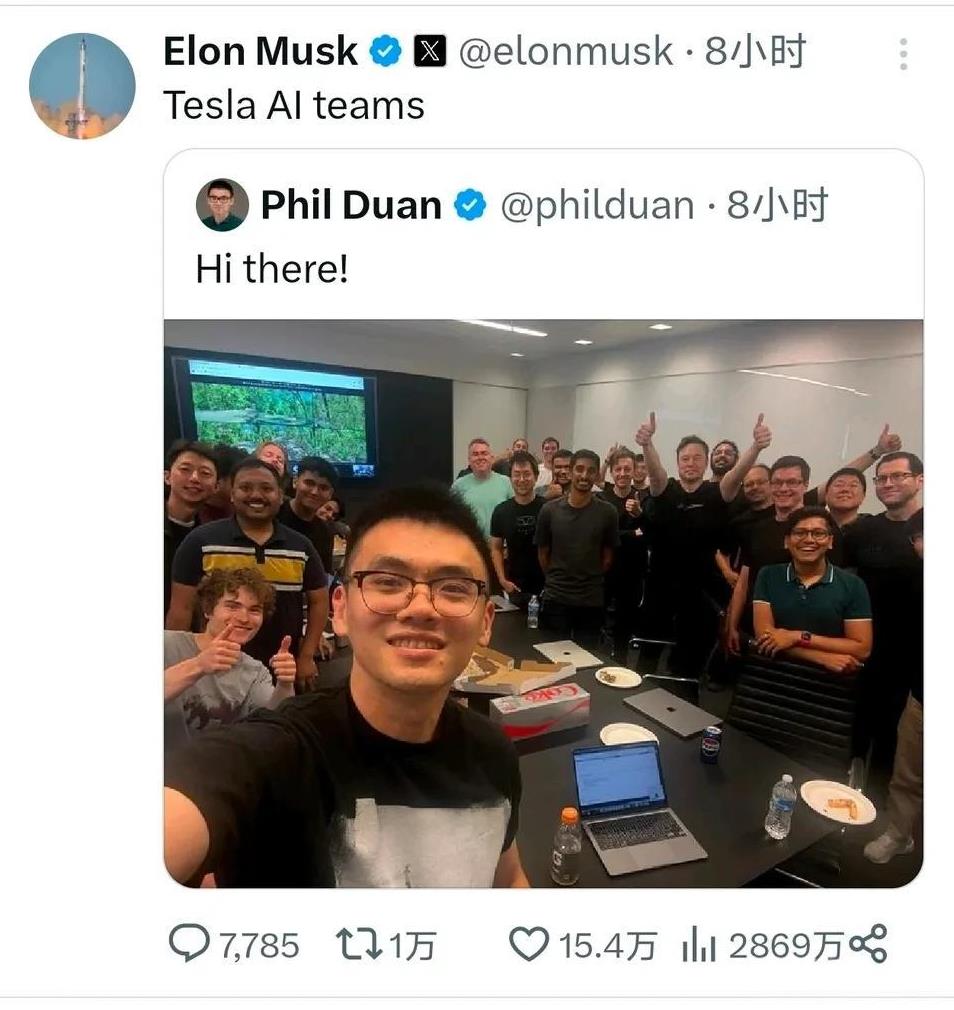This screenshot has width=954, height=1010.
Task: Click the 15.4万 likes count
Action: coord(607,946)
